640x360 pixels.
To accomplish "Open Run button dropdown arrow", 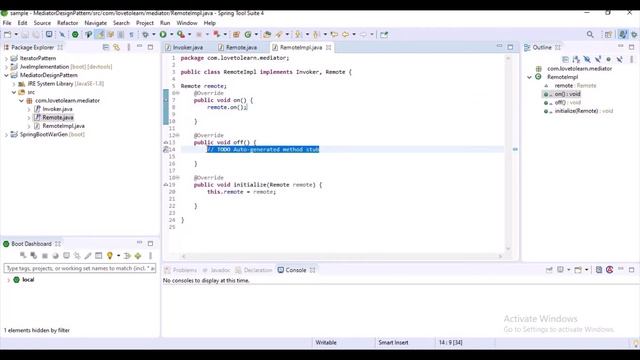I will coord(171,35).
